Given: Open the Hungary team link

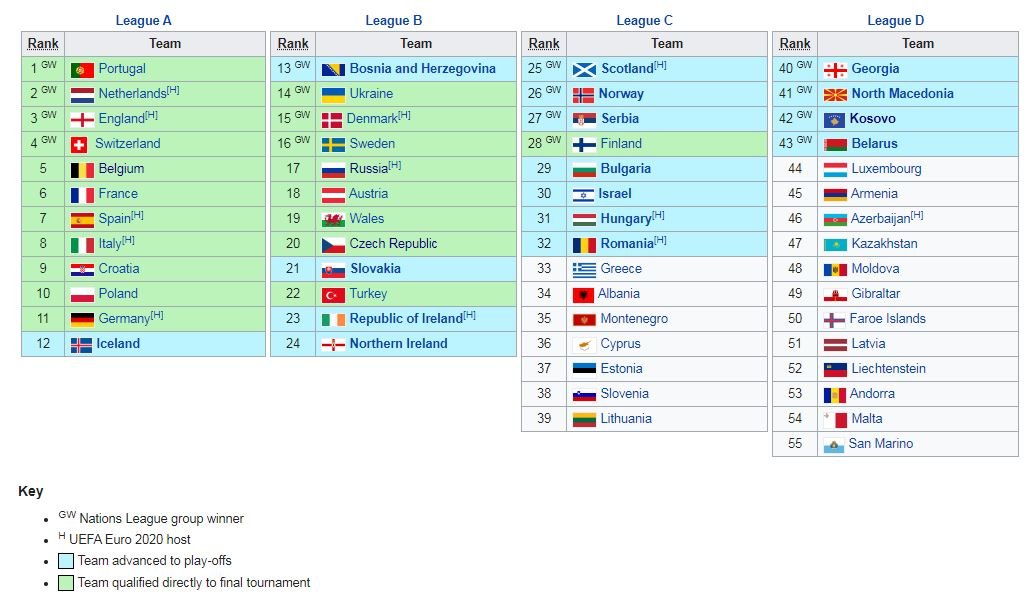Looking at the screenshot, I should (x=625, y=218).
